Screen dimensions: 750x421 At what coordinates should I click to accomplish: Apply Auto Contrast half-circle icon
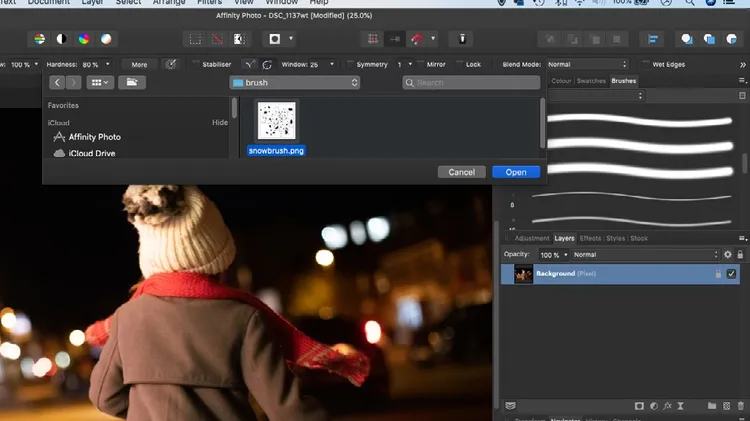coord(62,39)
